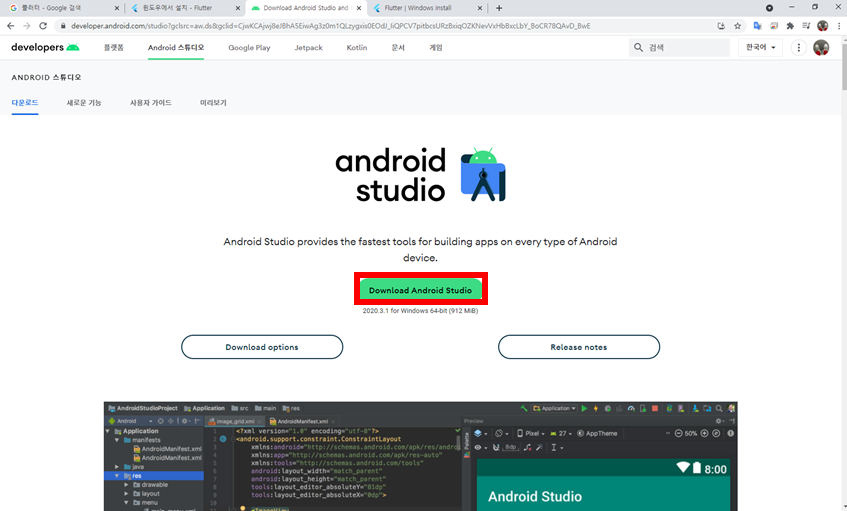Switch to the Google 검색 tab
This screenshot has width=847, height=511.
point(61,8)
